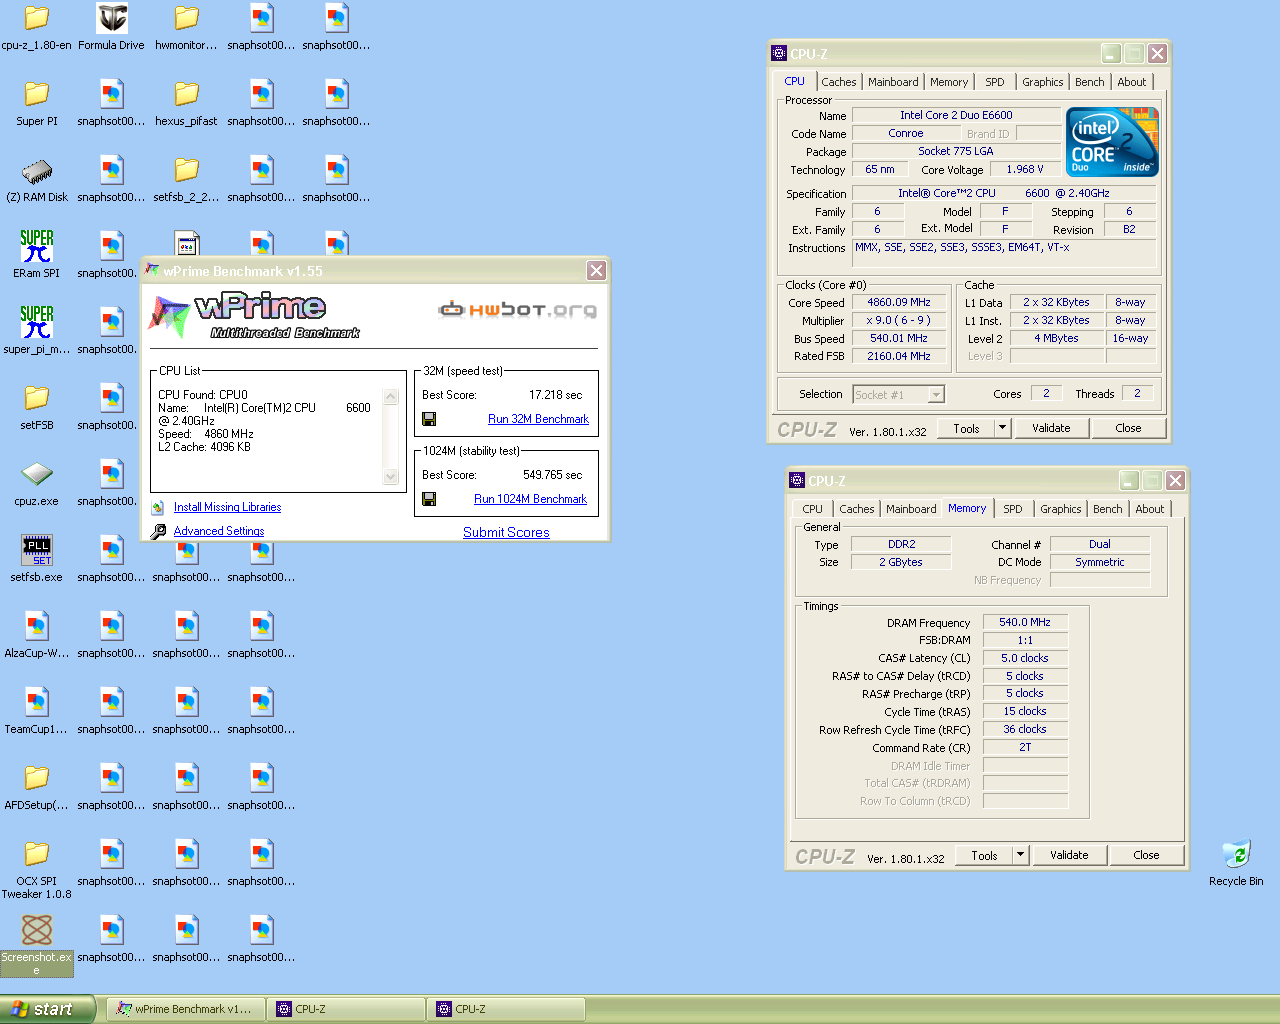Expand Tools dropdown arrow in upper CPU-Z

(1002, 428)
